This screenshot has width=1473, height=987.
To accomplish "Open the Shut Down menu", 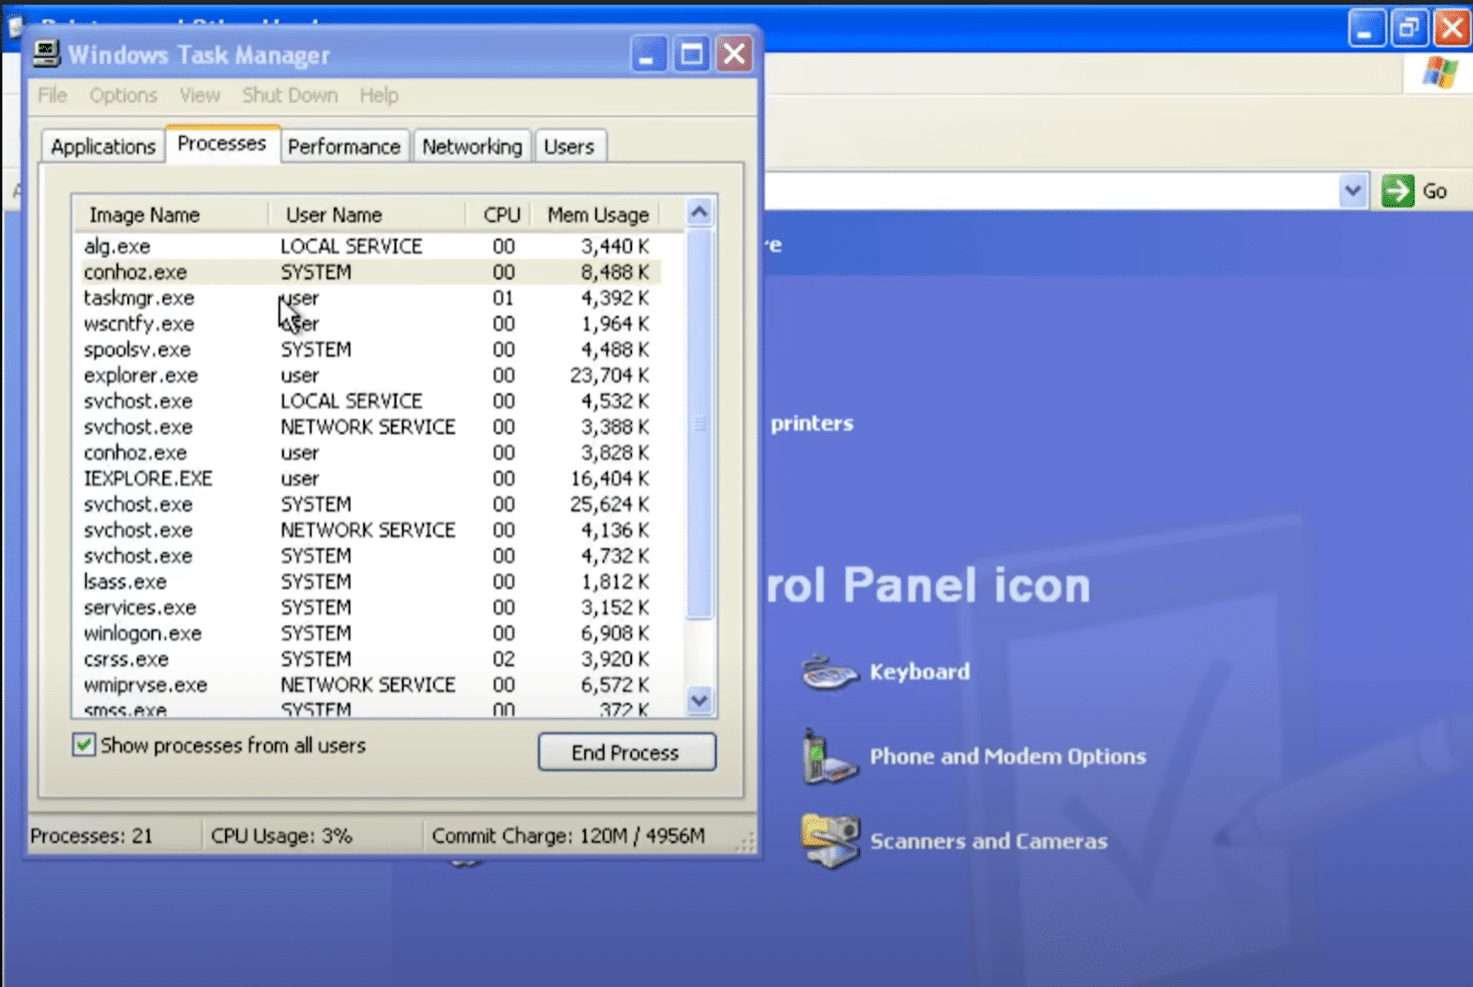I will 289,95.
